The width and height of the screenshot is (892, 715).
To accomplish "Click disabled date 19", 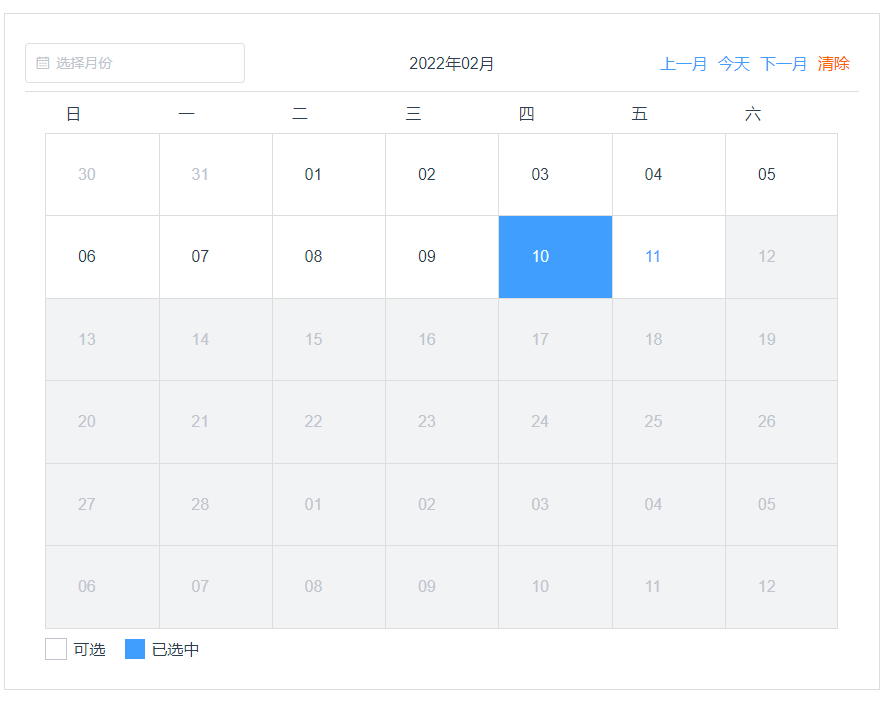I will click(x=782, y=340).
